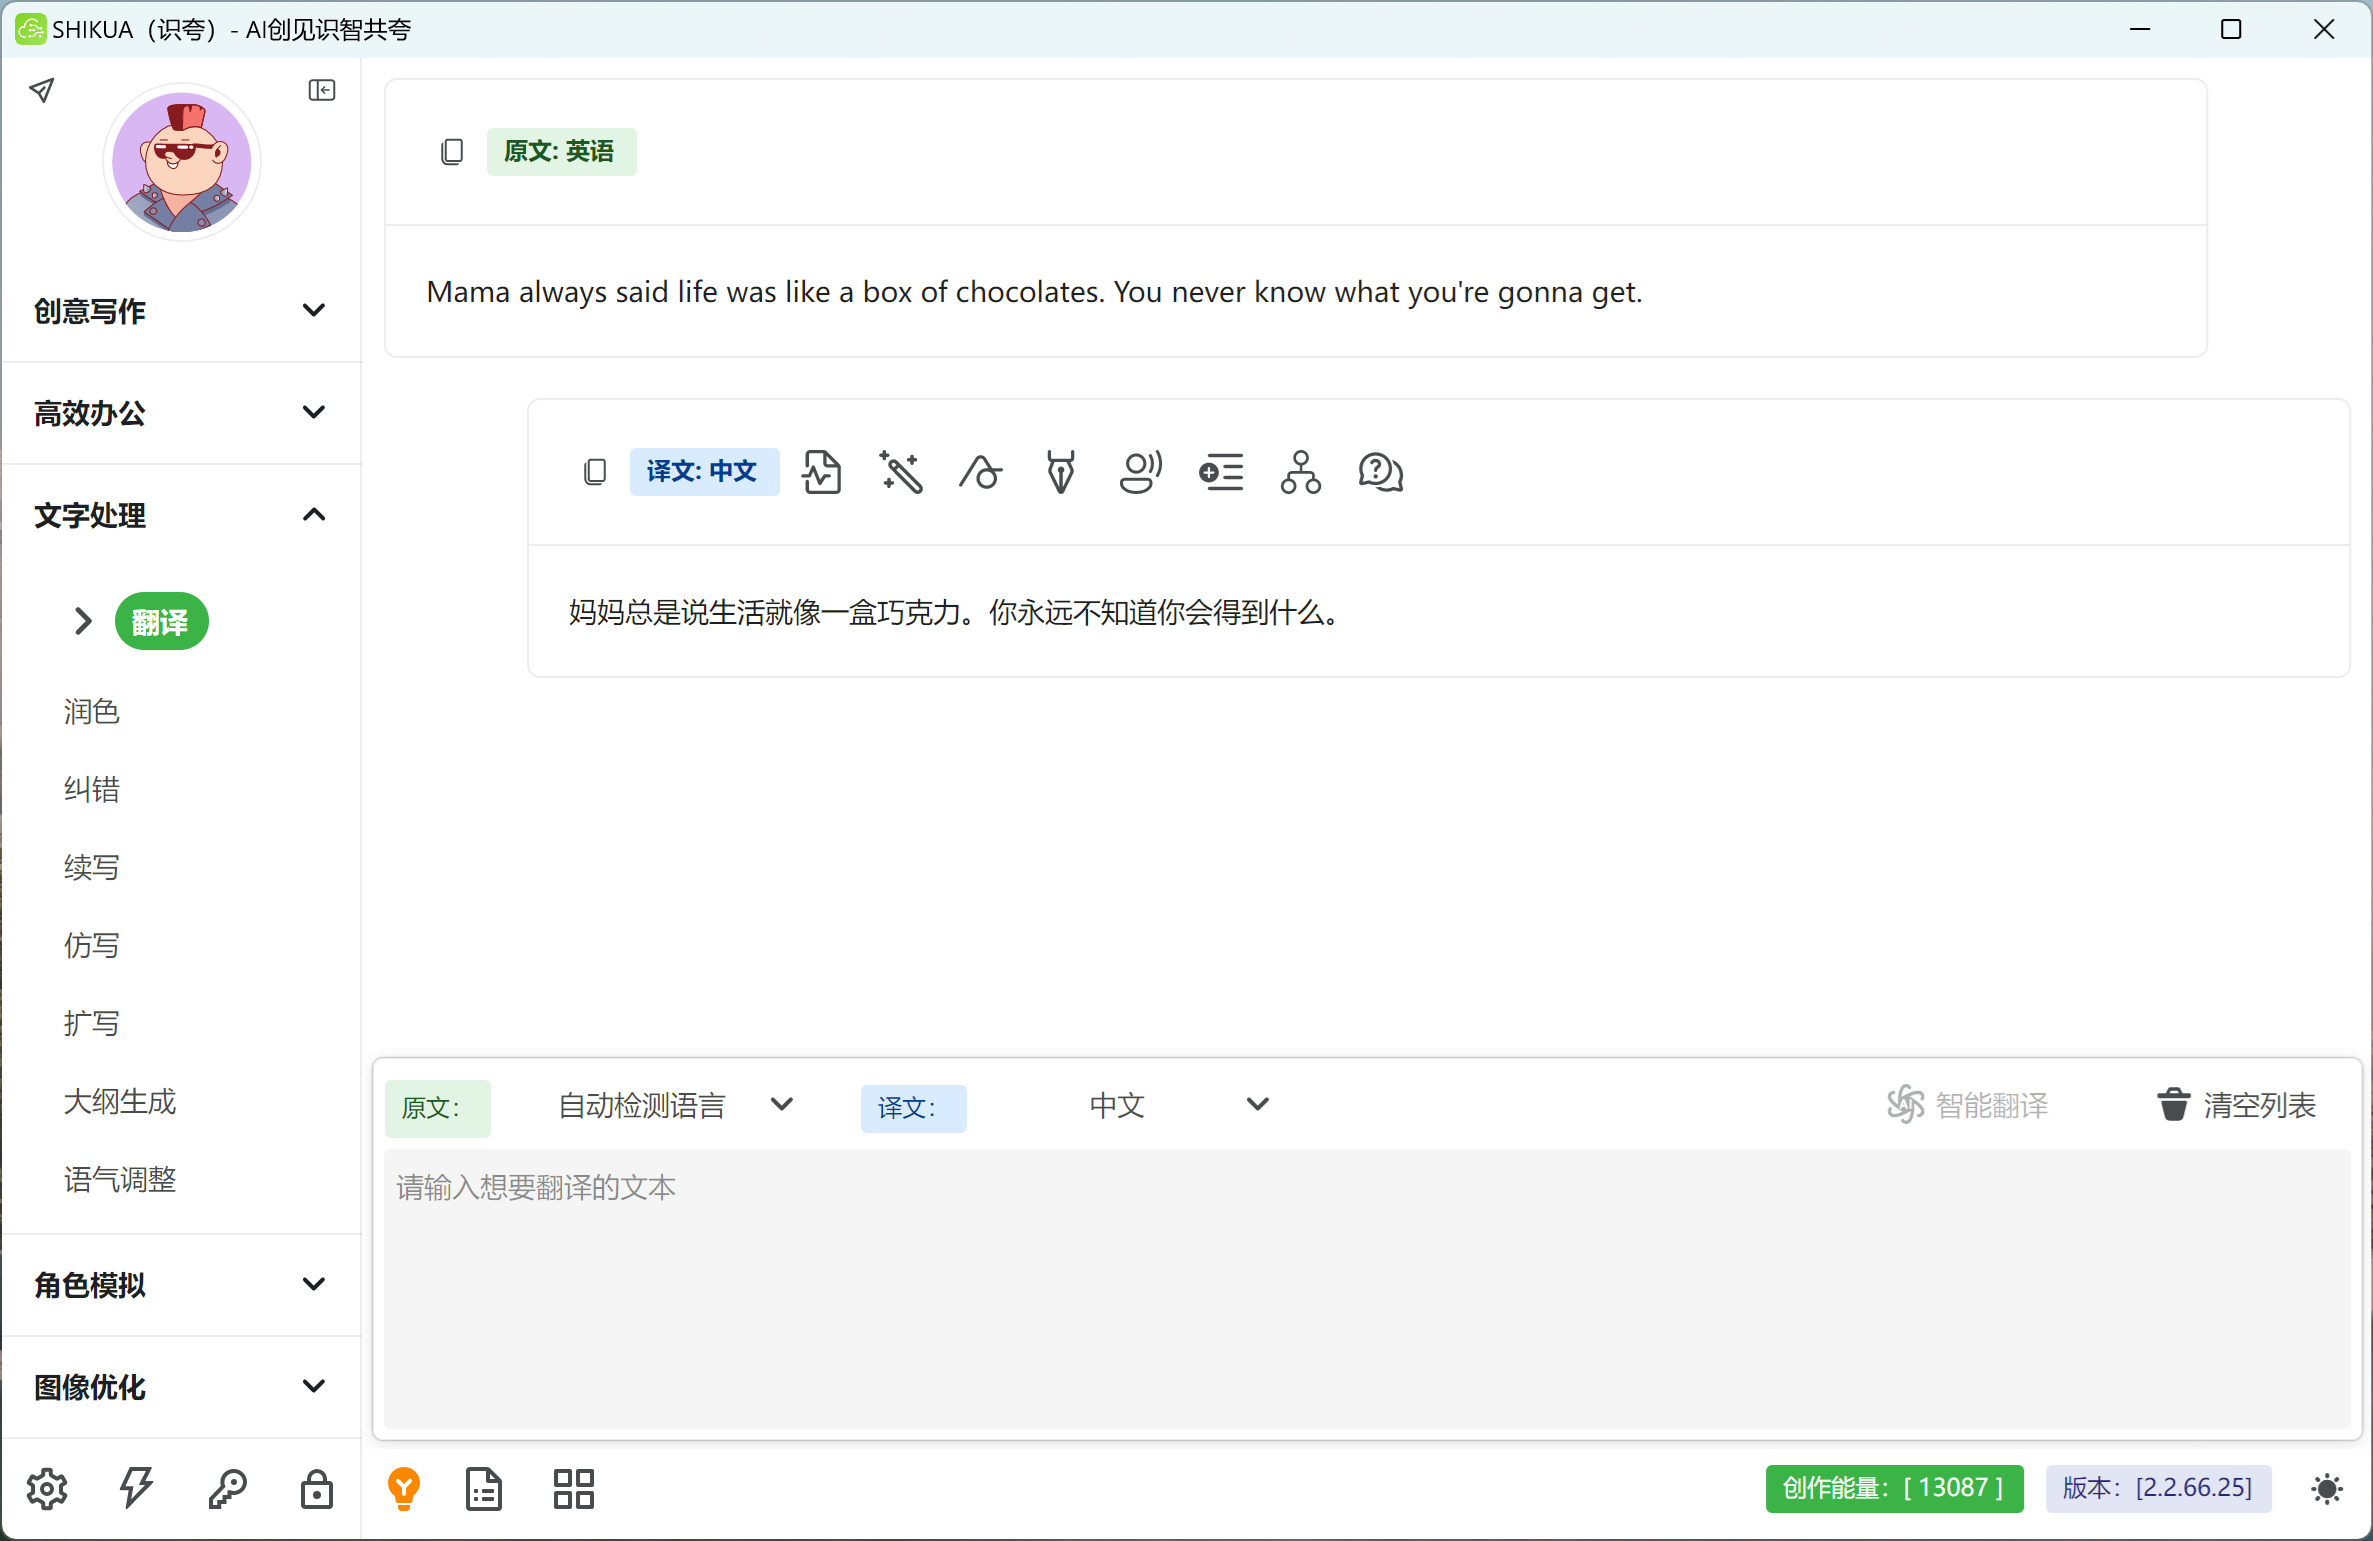
Task: Select the 大纲生成 menu item
Action: click(x=119, y=1102)
